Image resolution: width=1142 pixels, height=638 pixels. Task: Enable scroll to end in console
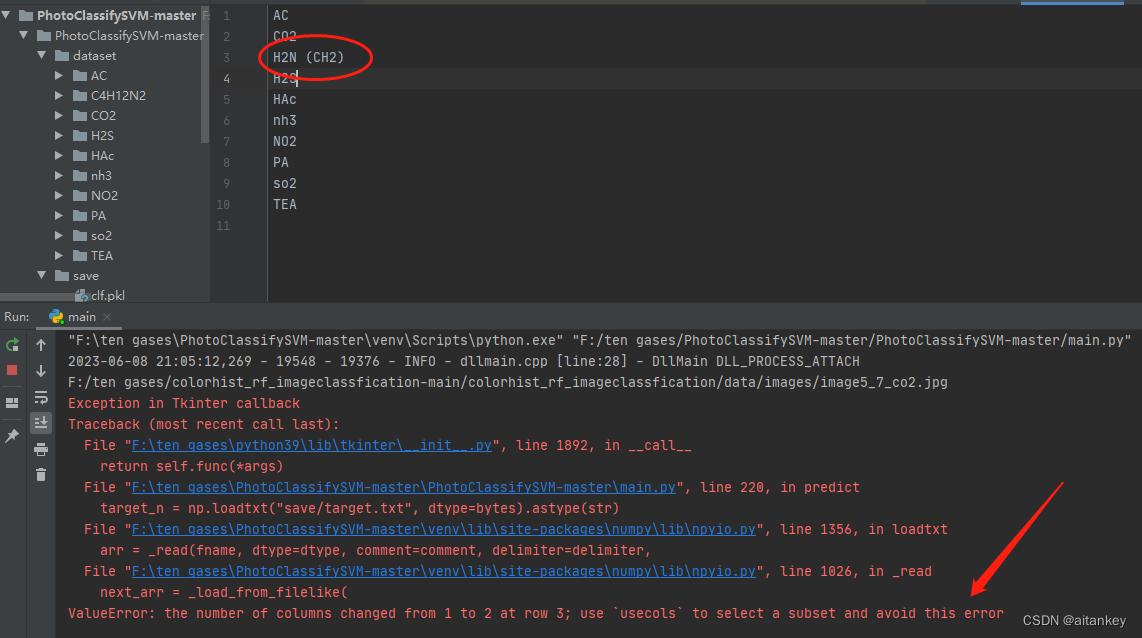(40, 421)
